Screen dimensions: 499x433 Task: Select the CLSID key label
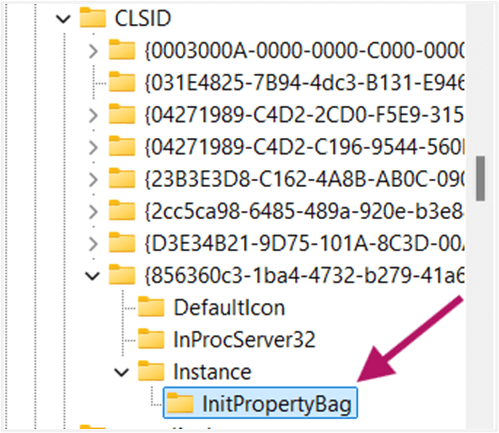(x=143, y=18)
